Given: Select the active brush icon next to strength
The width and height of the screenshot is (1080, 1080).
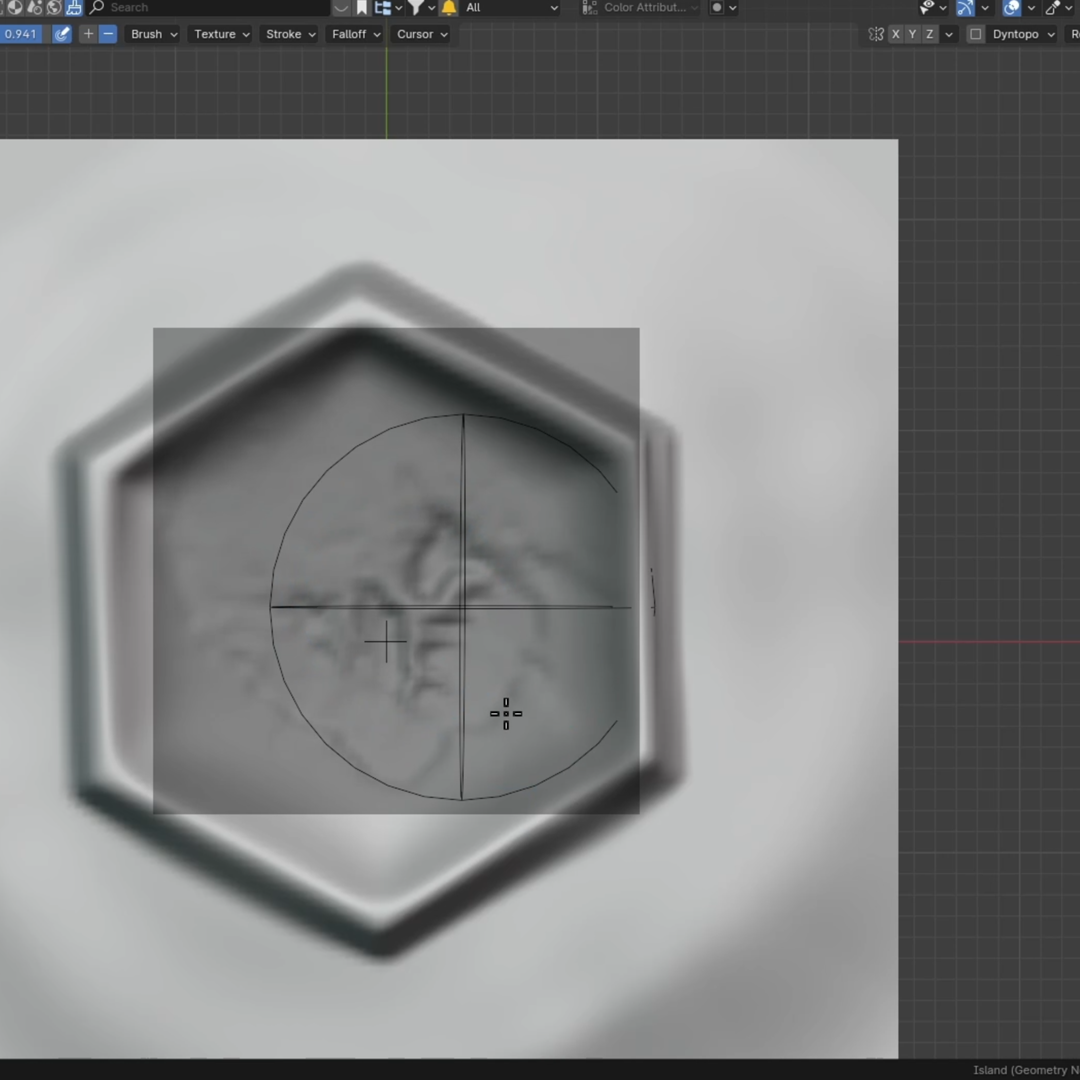Looking at the screenshot, I should [x=62, y=33].
